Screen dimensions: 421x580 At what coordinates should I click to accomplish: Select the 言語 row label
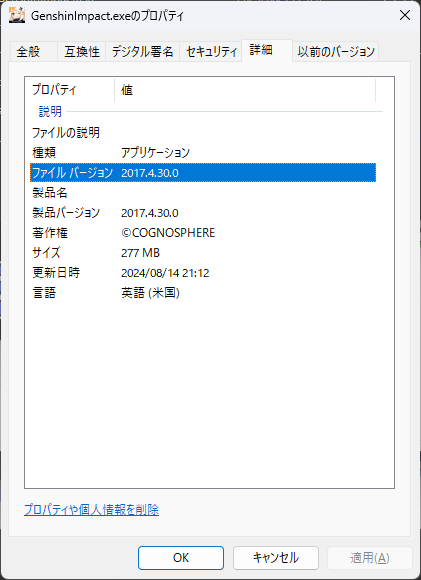tap(44, 293)
